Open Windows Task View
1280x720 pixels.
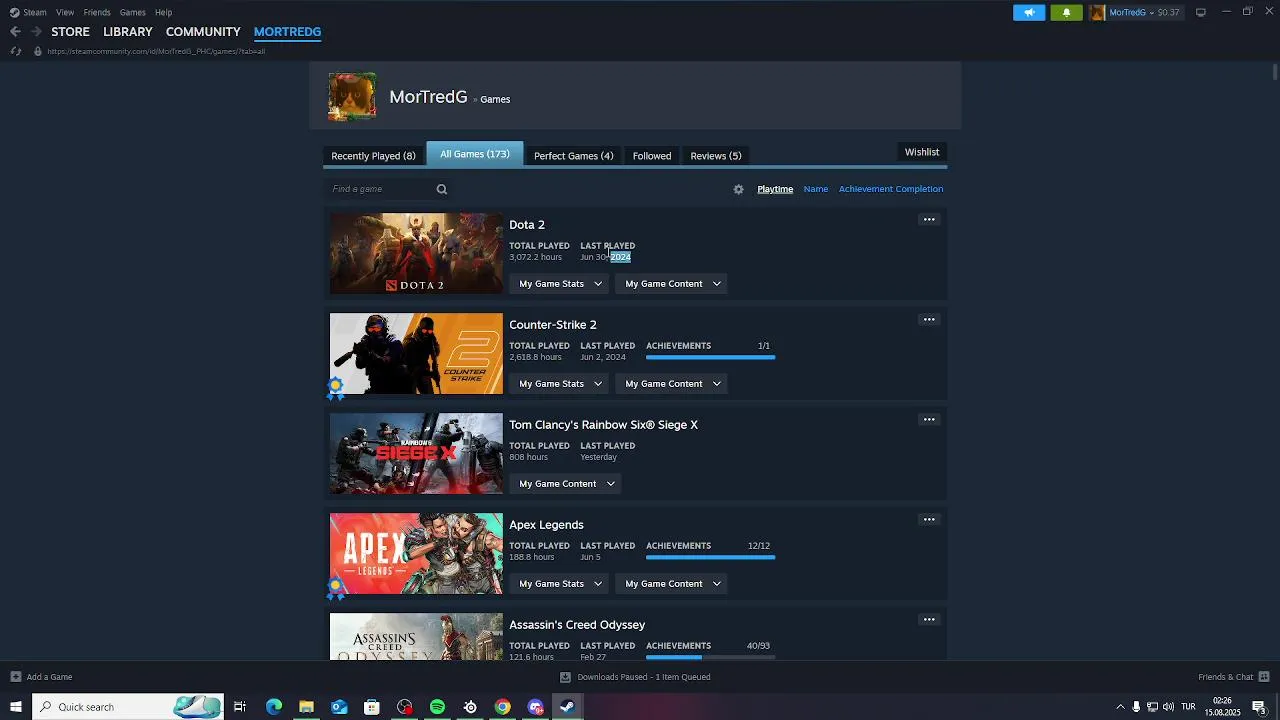click(240, 707)
